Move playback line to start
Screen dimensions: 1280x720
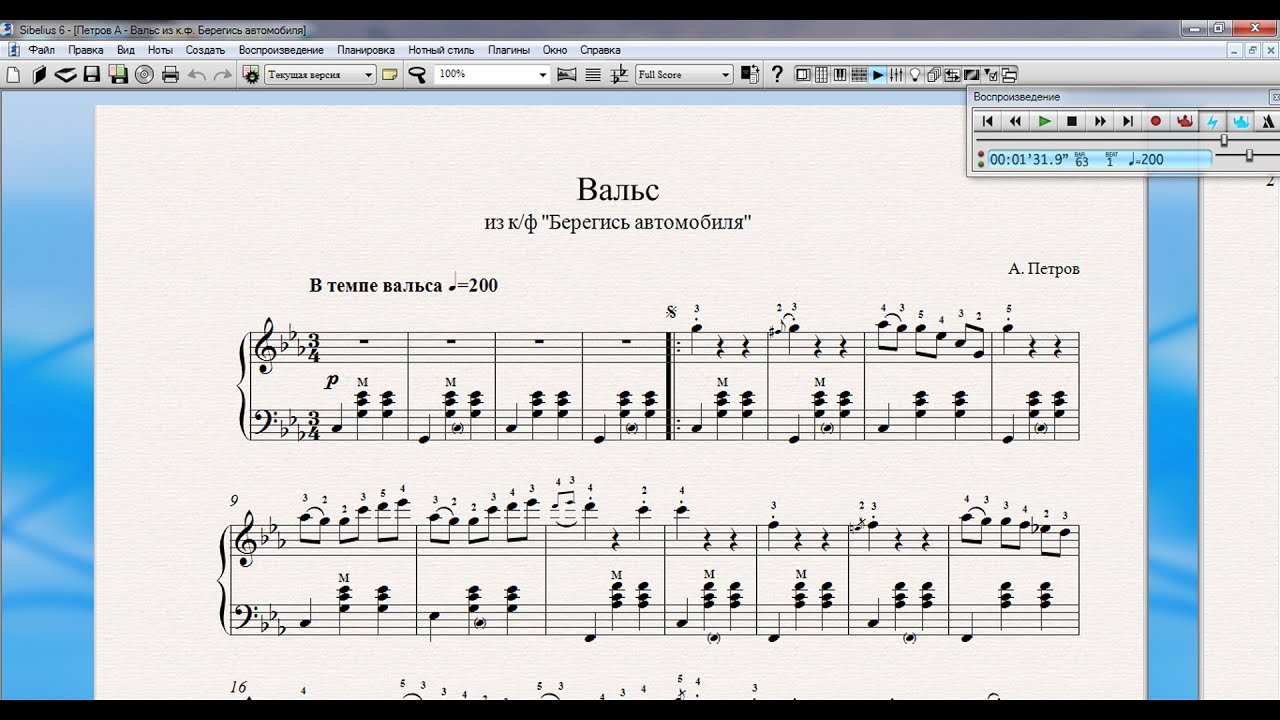pos(987,121)
